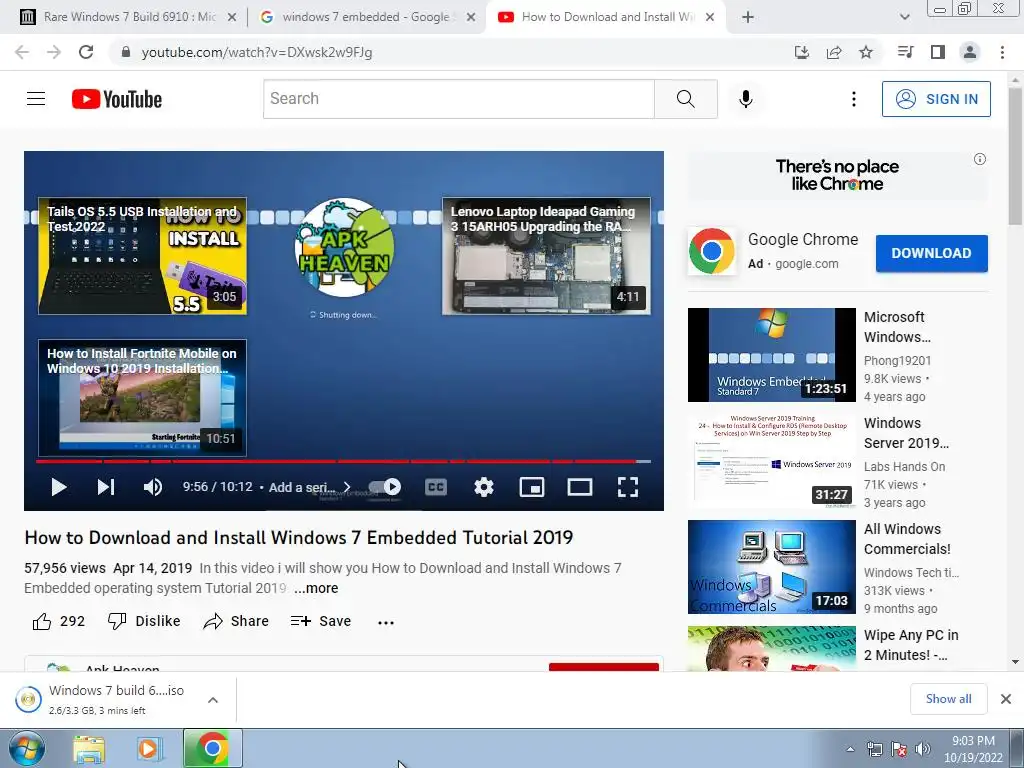Expand download item options chevron

coord(212,700)
